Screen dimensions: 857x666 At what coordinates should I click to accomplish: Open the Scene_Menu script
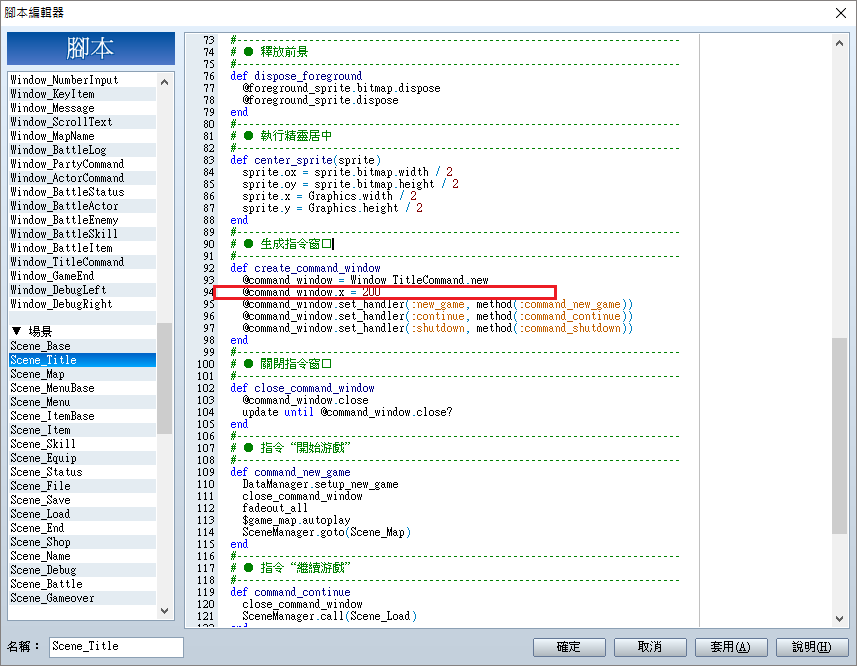(83, 402)
